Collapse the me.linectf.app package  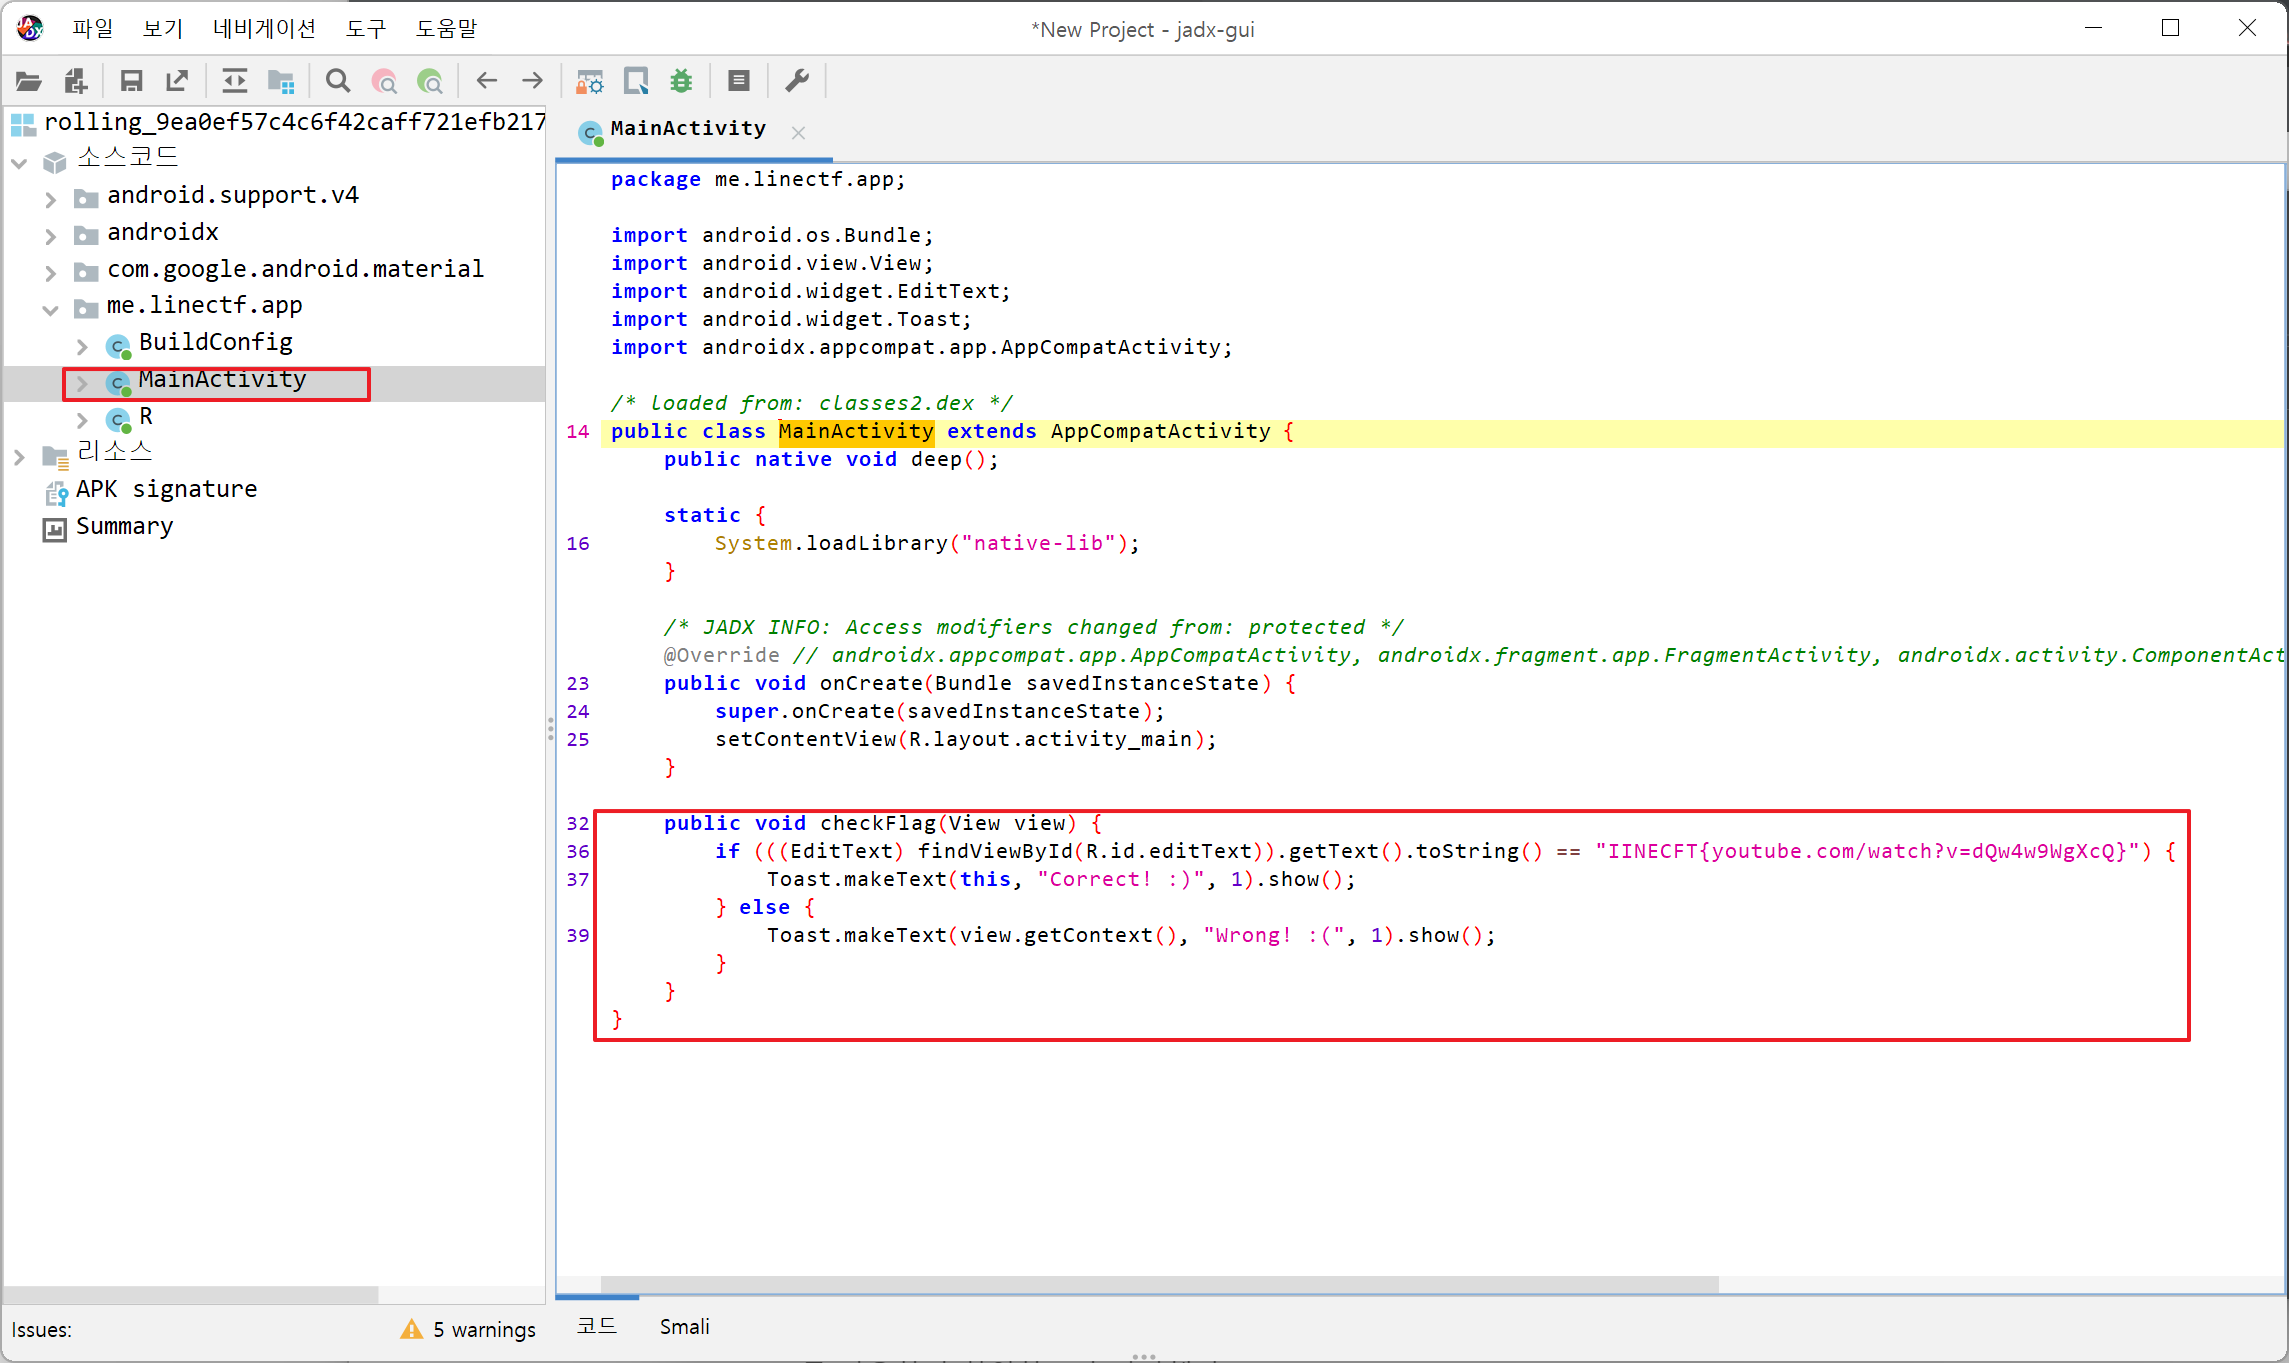[x=51, y=309]
